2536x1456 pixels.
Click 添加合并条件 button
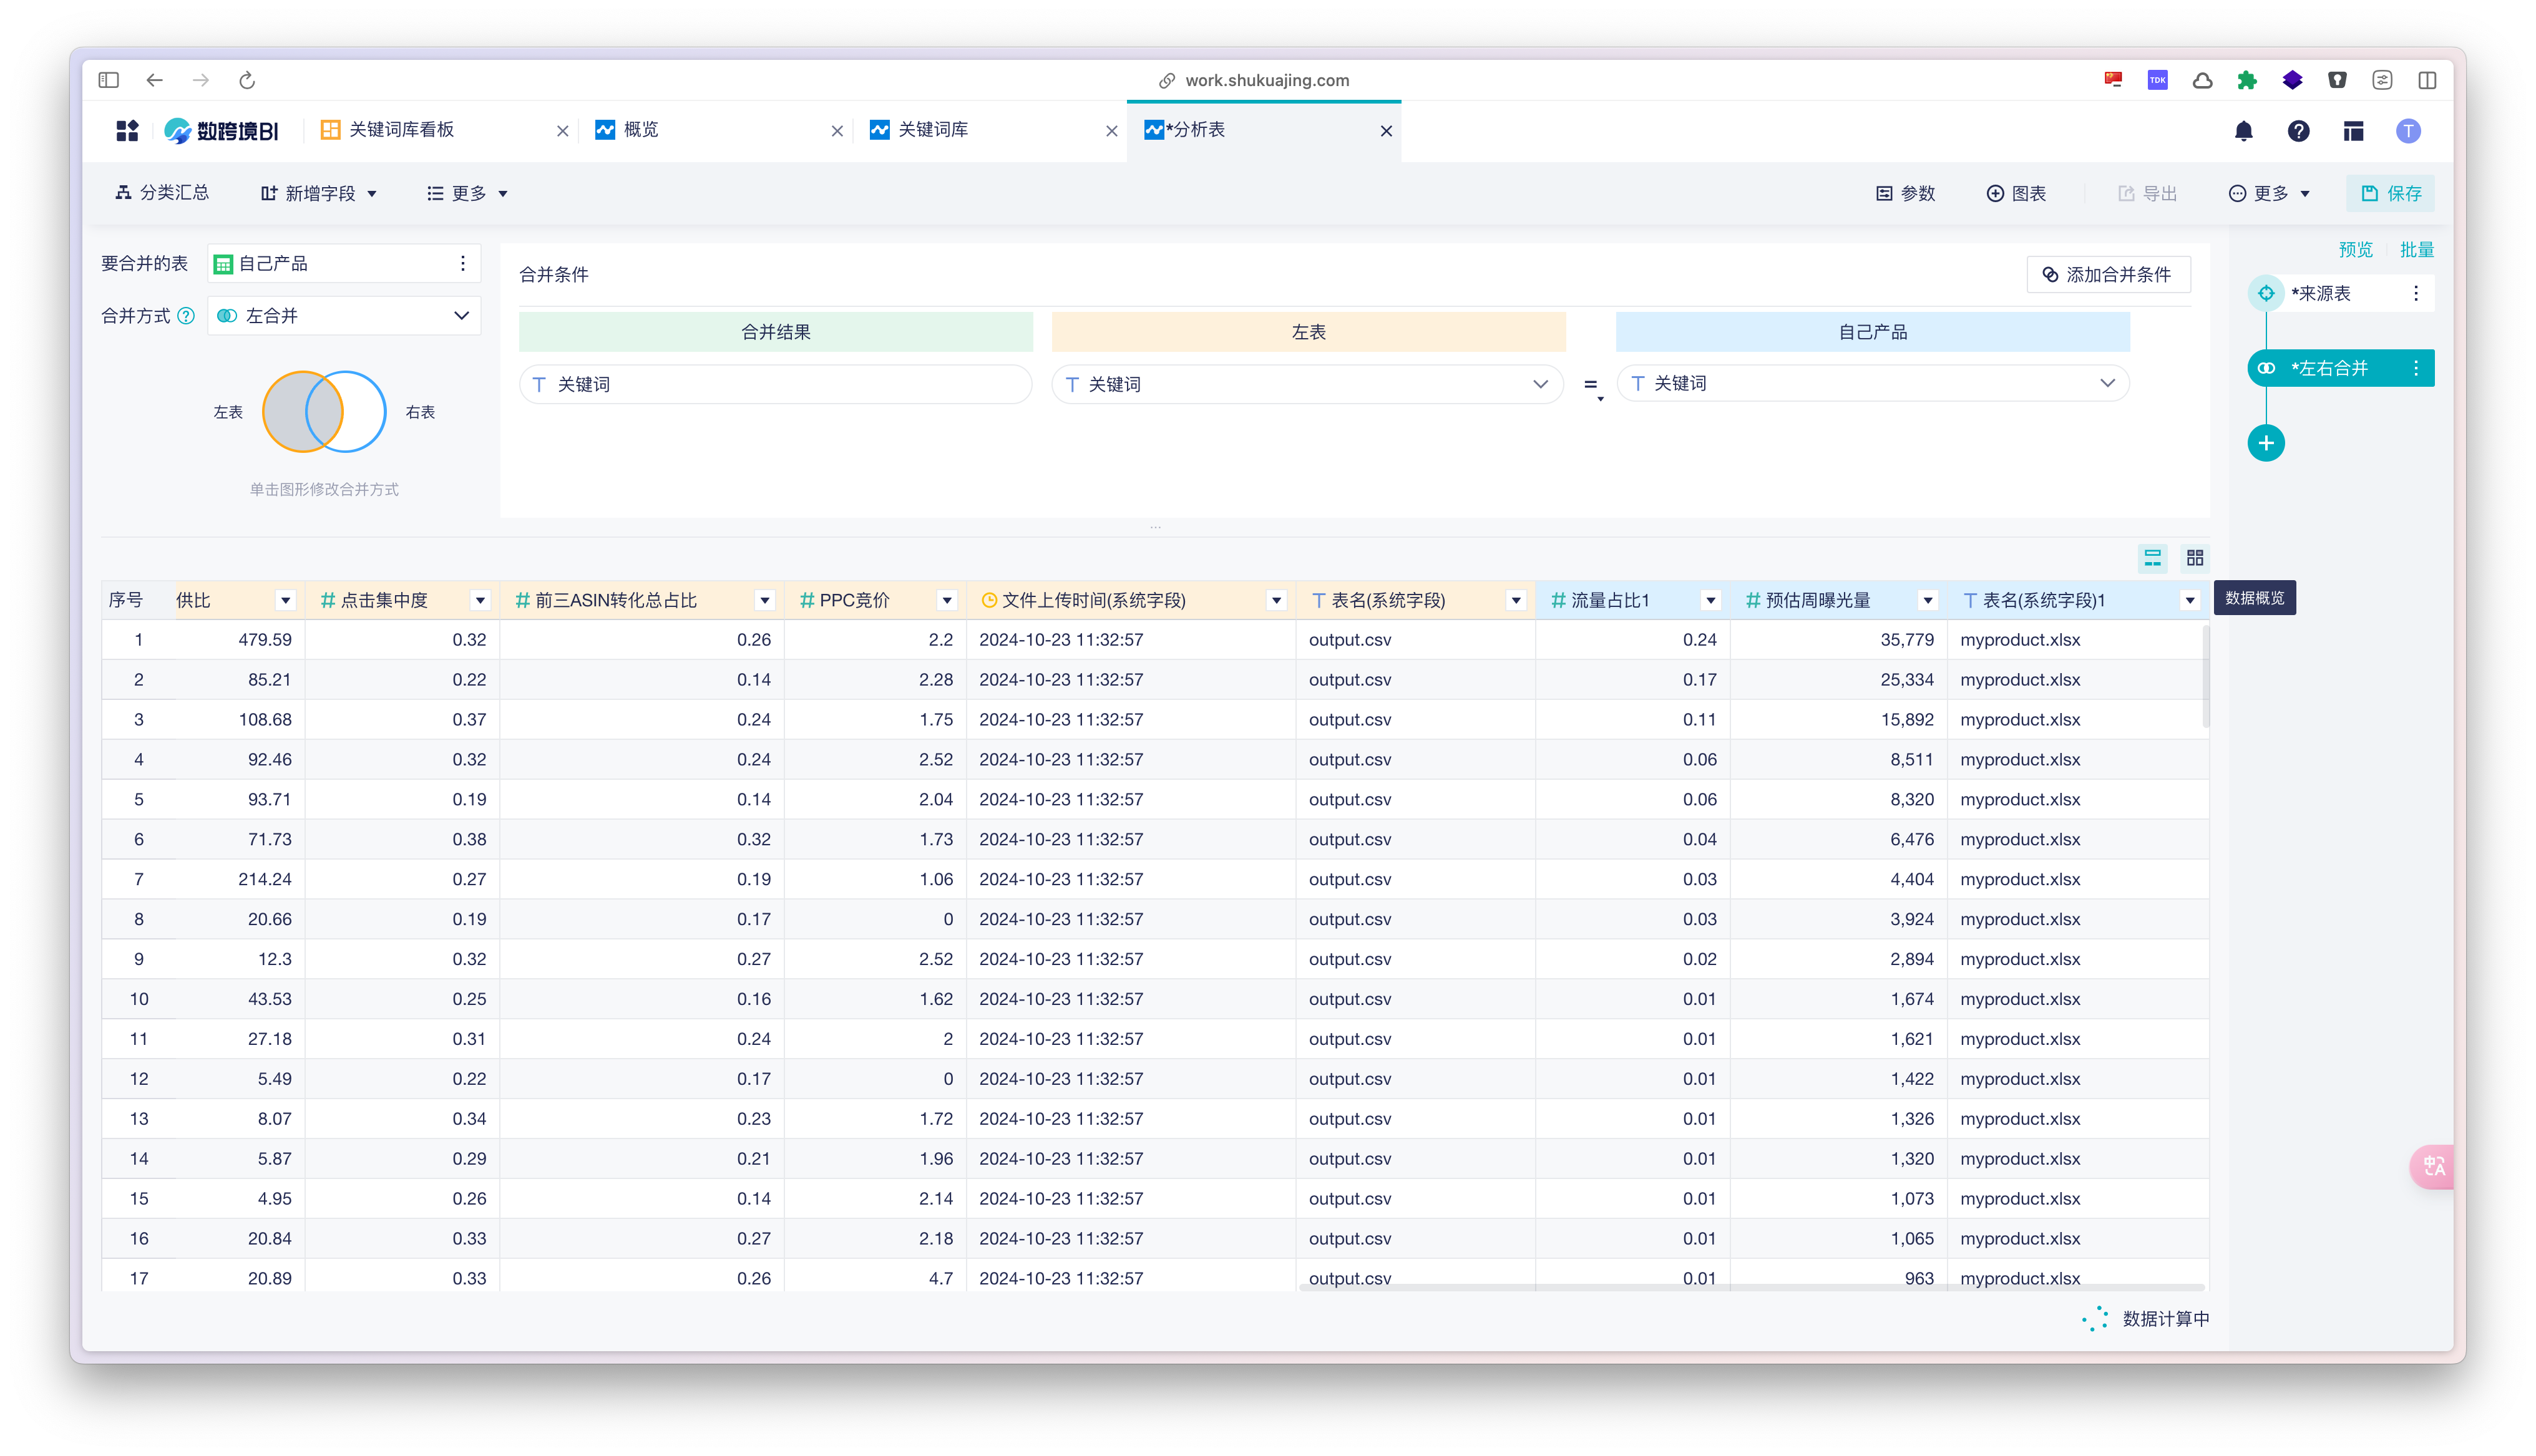point(2108,274)
